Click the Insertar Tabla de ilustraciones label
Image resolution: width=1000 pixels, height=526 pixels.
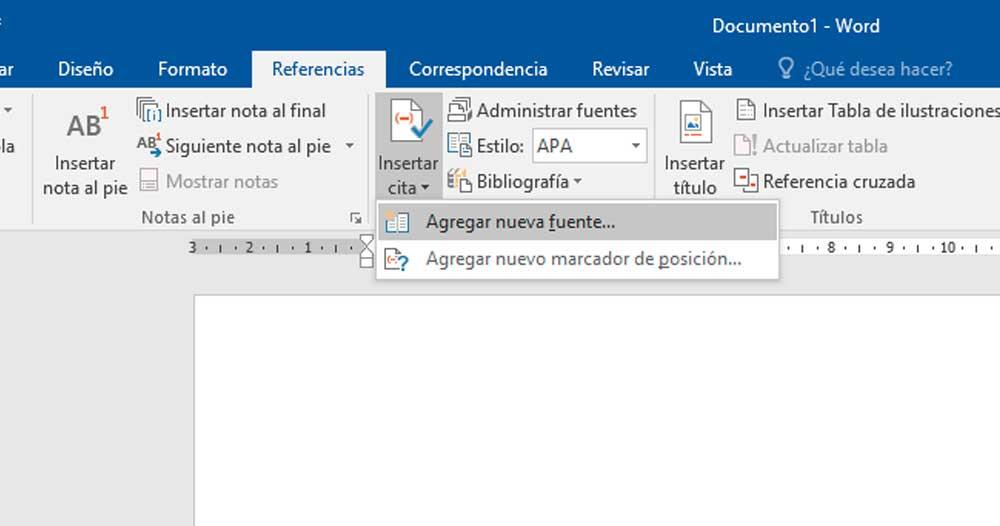[881, 111]
